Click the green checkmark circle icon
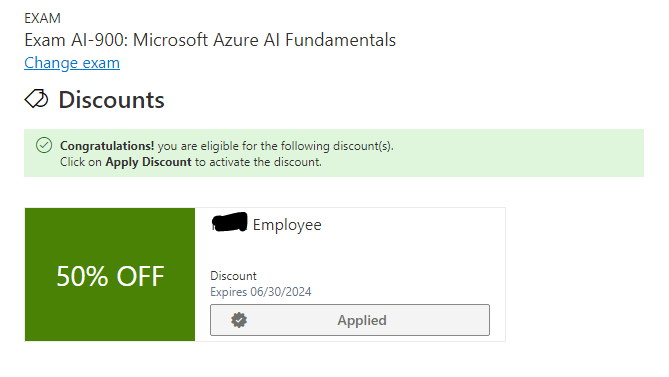 pos(44,145)
